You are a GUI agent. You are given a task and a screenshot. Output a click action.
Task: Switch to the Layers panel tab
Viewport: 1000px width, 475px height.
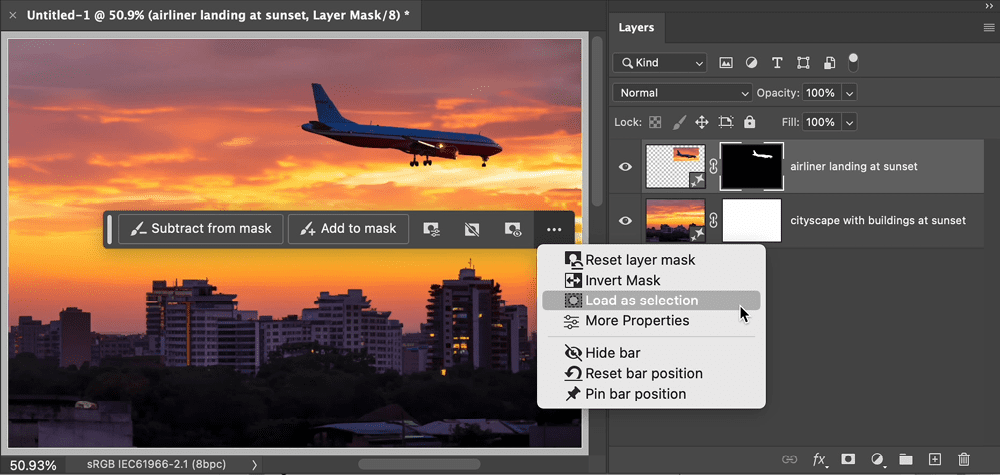(636, 27)
